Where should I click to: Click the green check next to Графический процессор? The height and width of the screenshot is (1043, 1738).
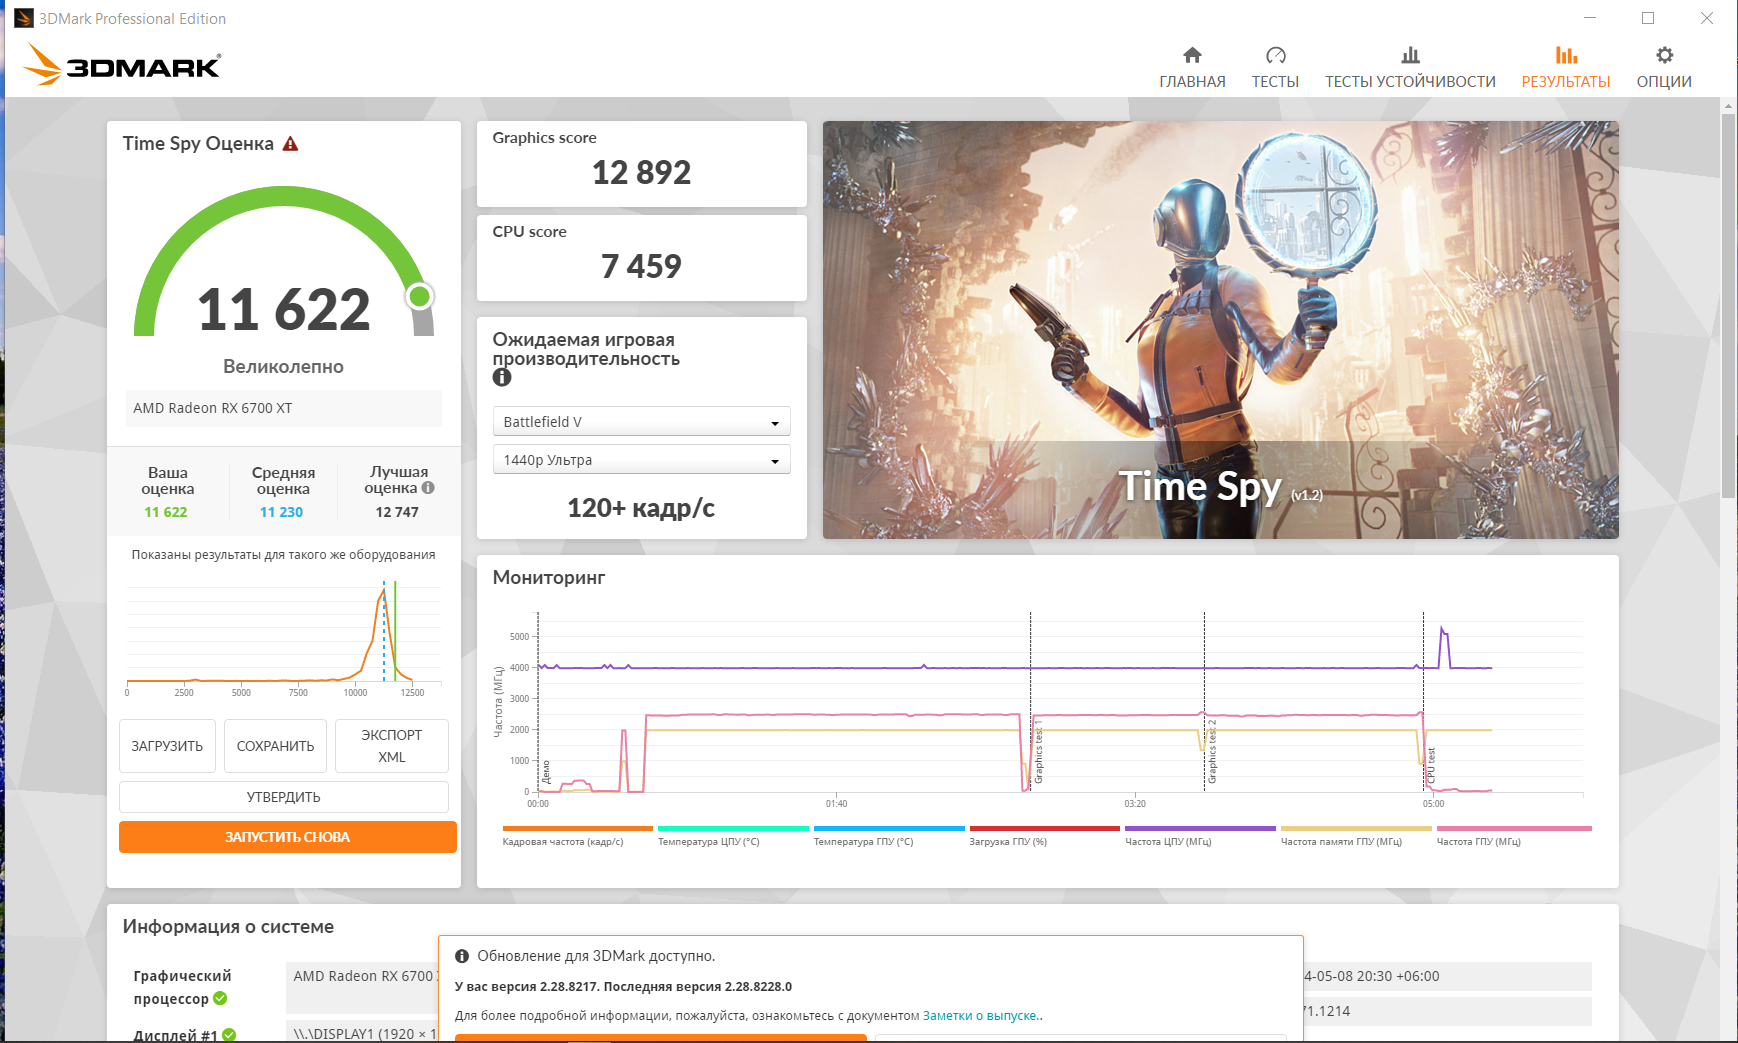220,998
